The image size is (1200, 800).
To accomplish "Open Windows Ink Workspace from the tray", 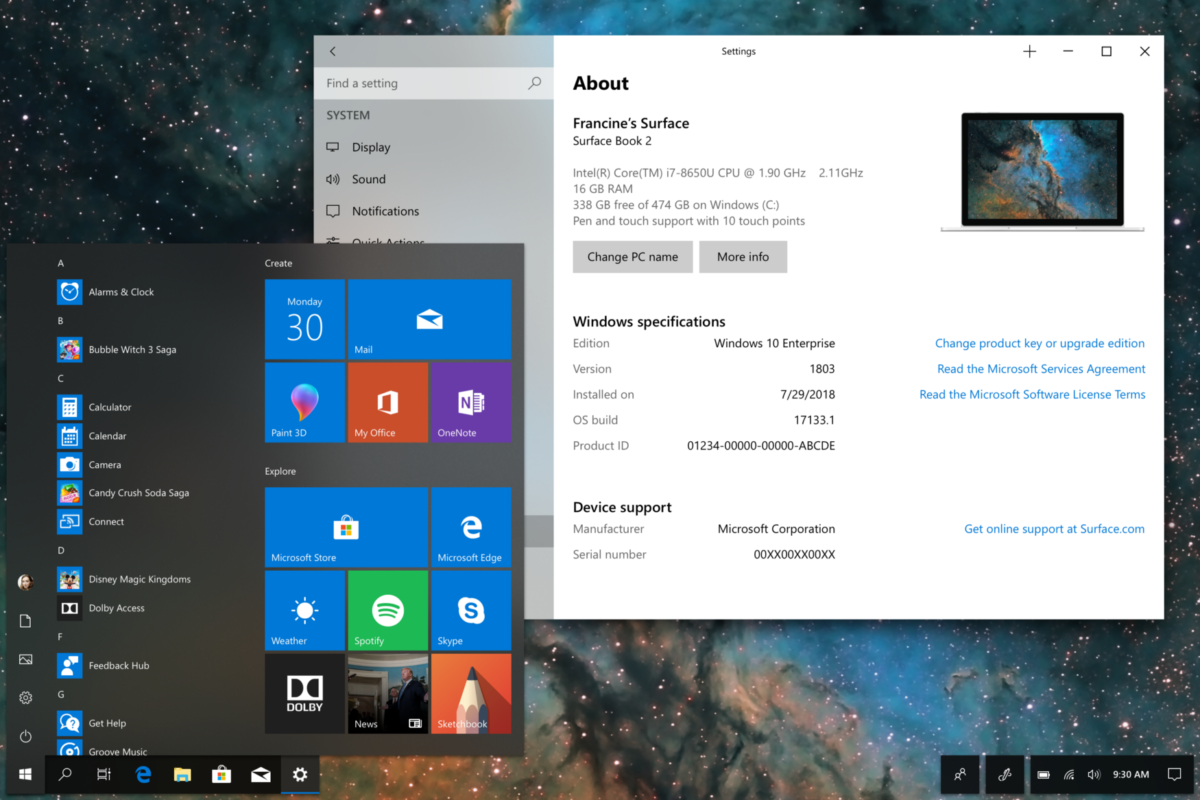I will [1004, 774].
